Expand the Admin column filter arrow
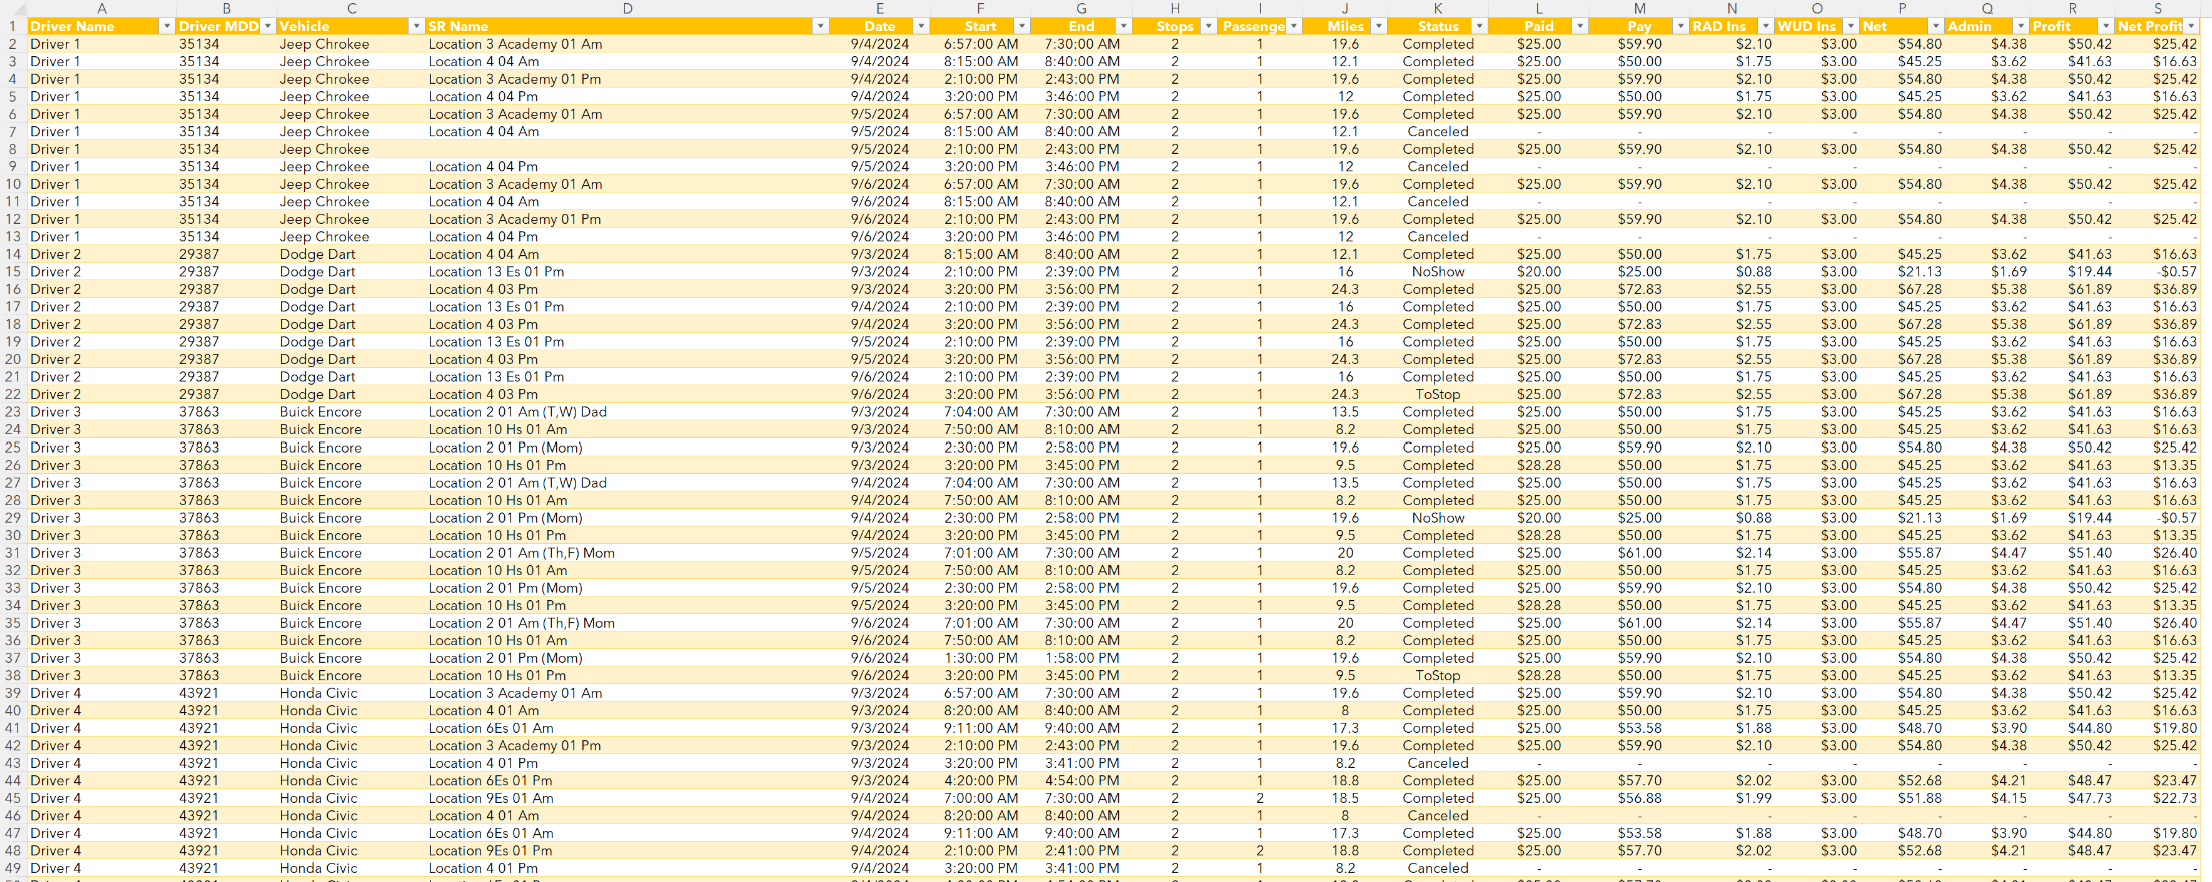 coord(2020,26)
